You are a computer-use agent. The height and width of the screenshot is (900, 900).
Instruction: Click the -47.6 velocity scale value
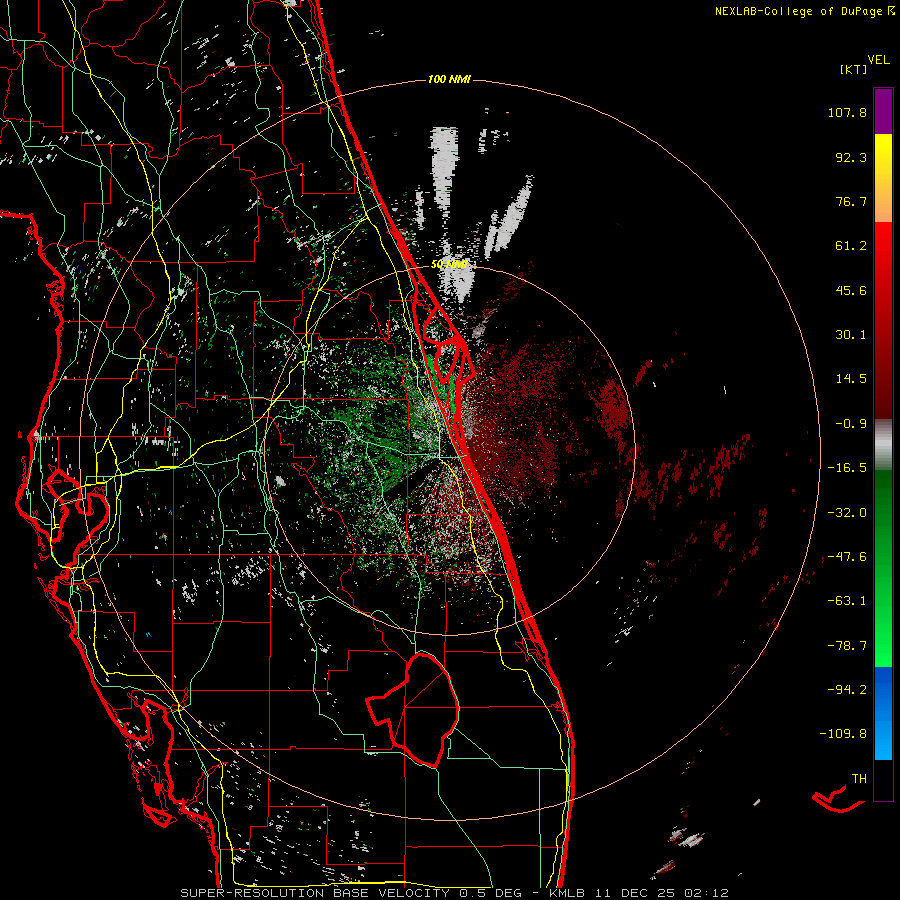click(x=847, y=557)
